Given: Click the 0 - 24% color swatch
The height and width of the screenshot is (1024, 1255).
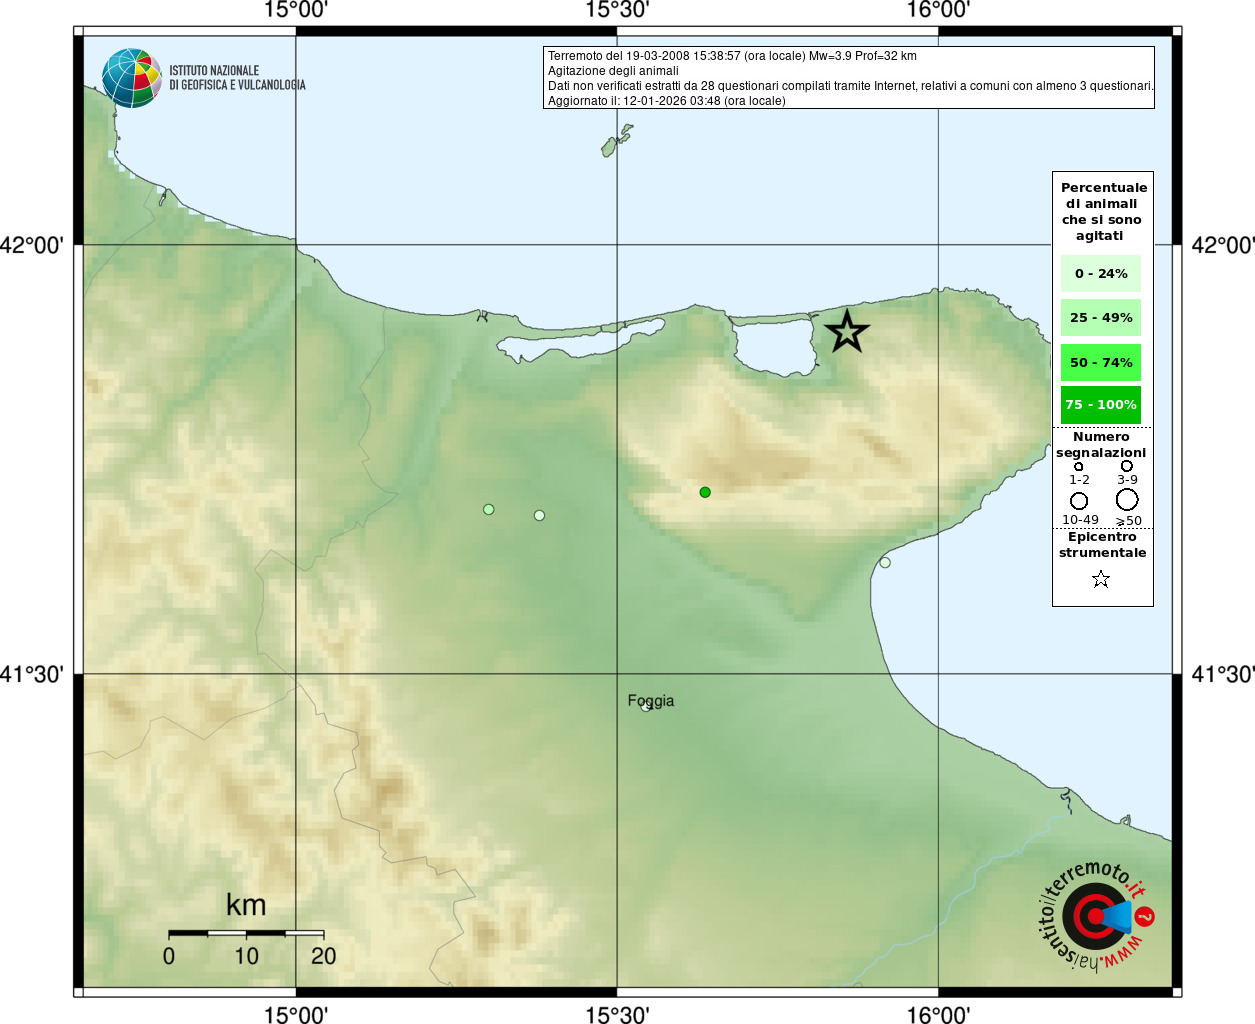Looking at the screenshot, I should point(1101,274).
